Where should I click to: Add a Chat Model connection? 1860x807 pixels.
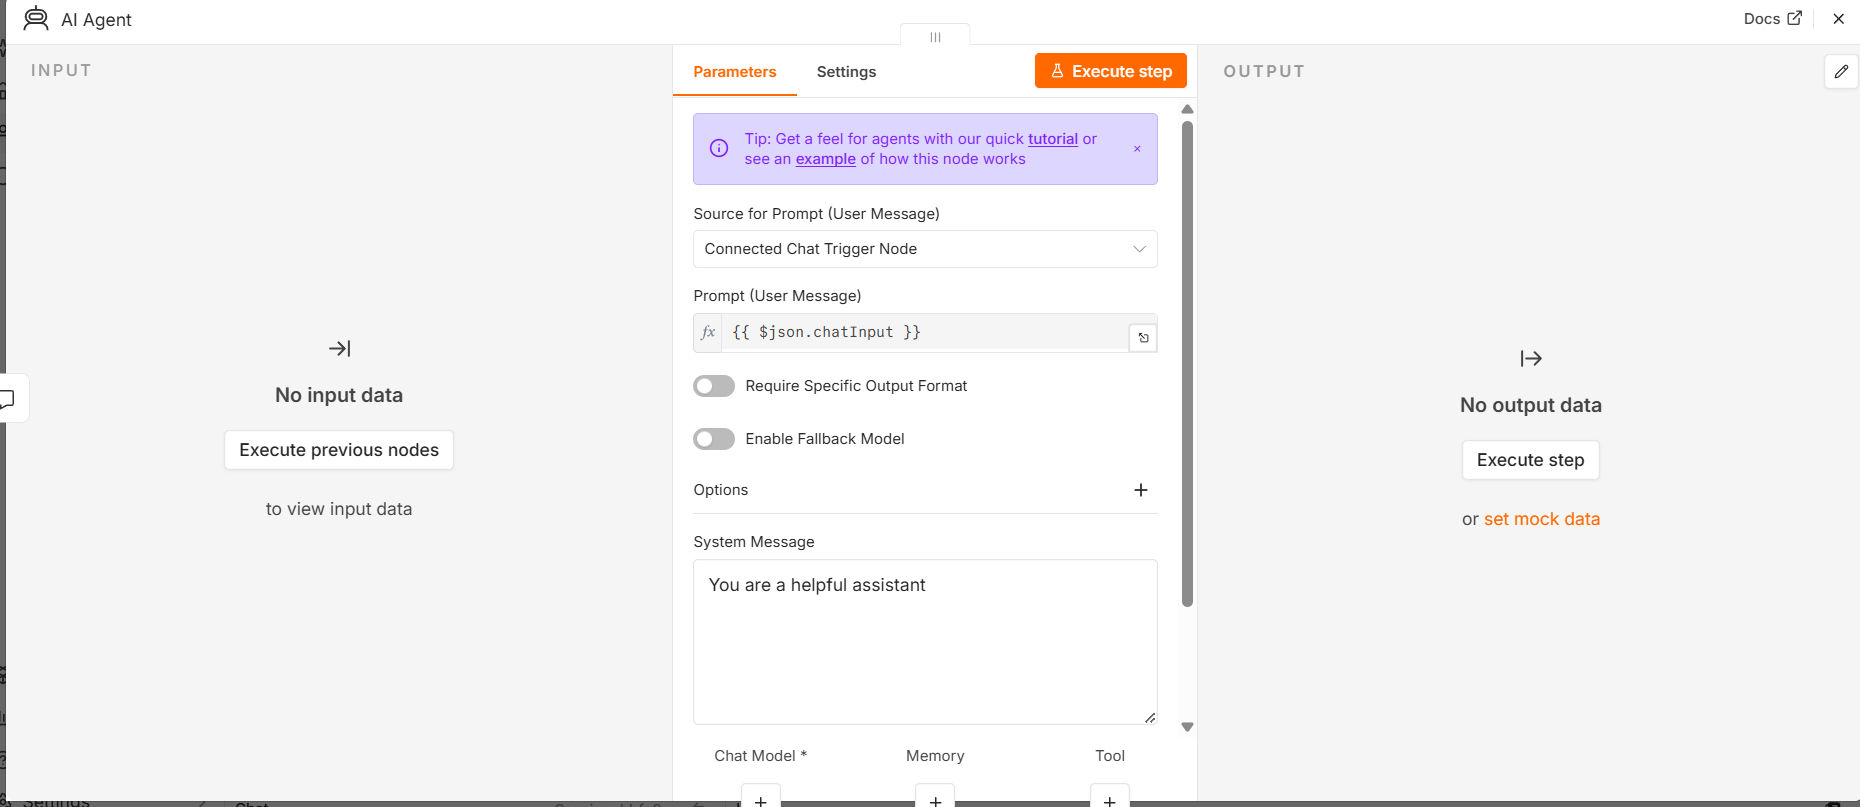coord(761,797)
